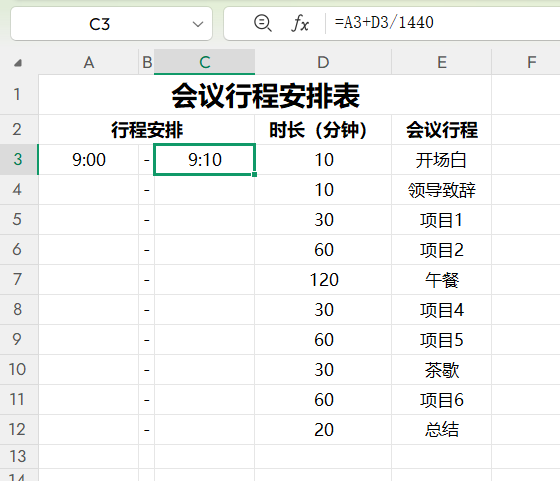Select empty cell C4 for end time
560x481 pixels.
coord(205,190)
